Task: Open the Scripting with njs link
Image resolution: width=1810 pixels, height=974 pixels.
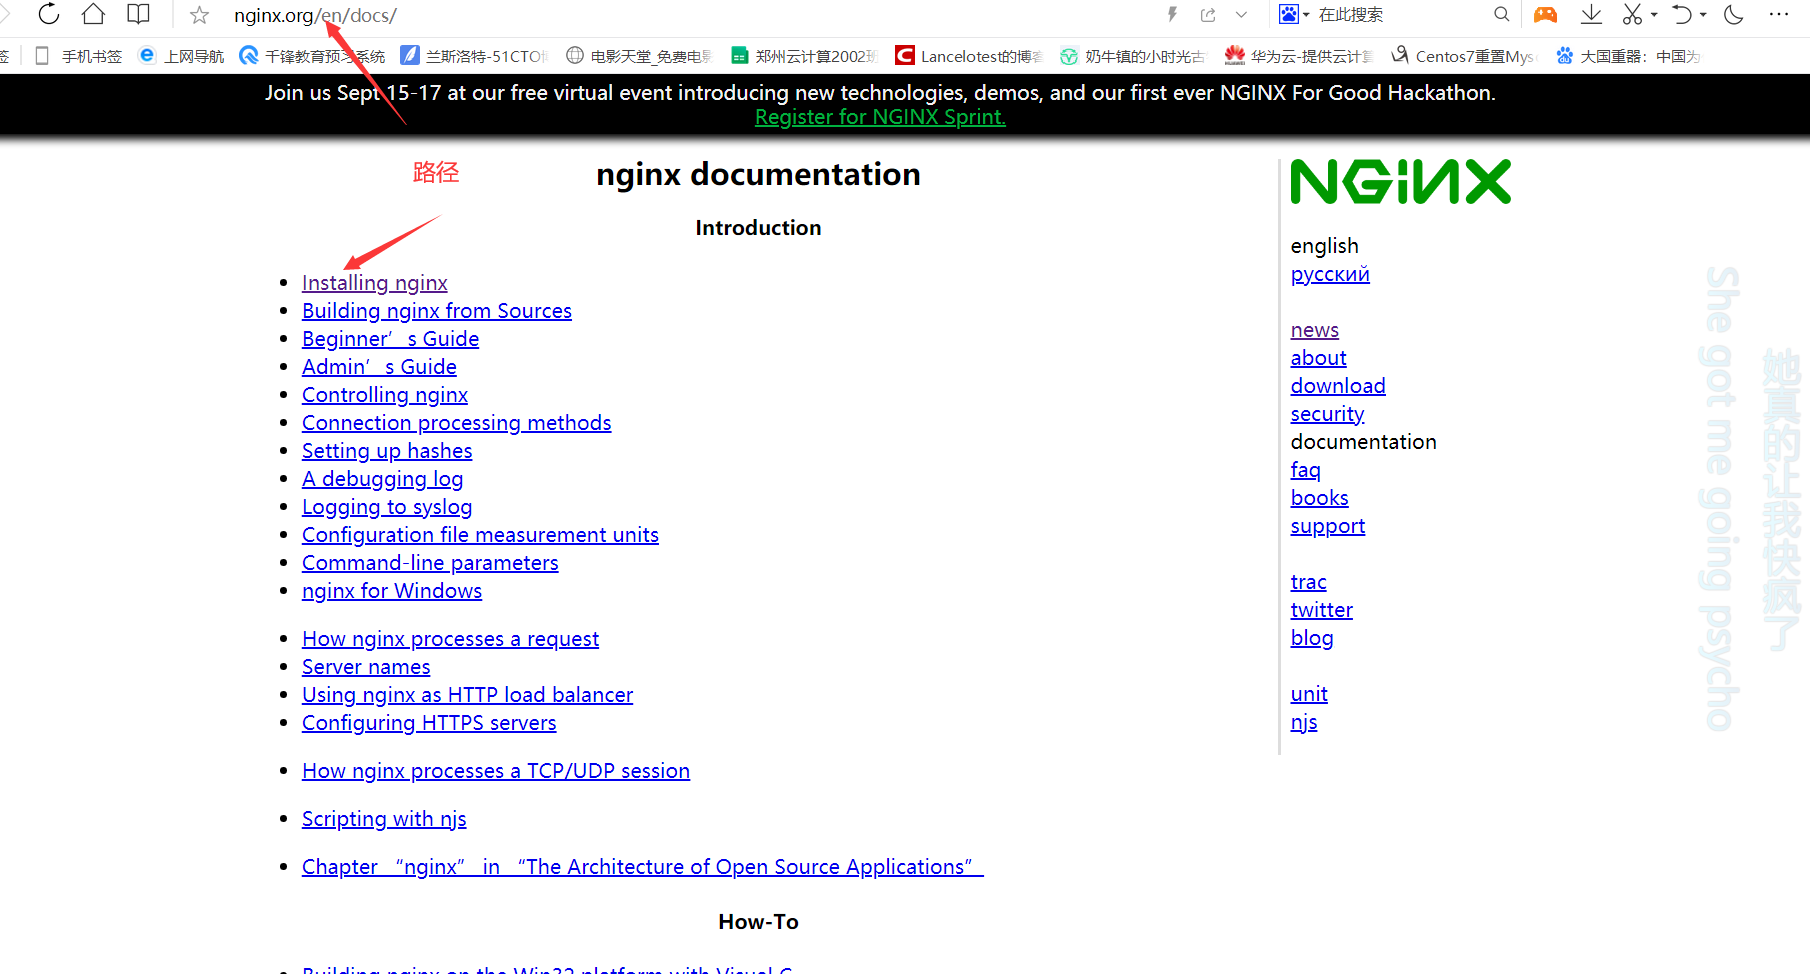Action: pyautogui.click(x=384, y=819)
